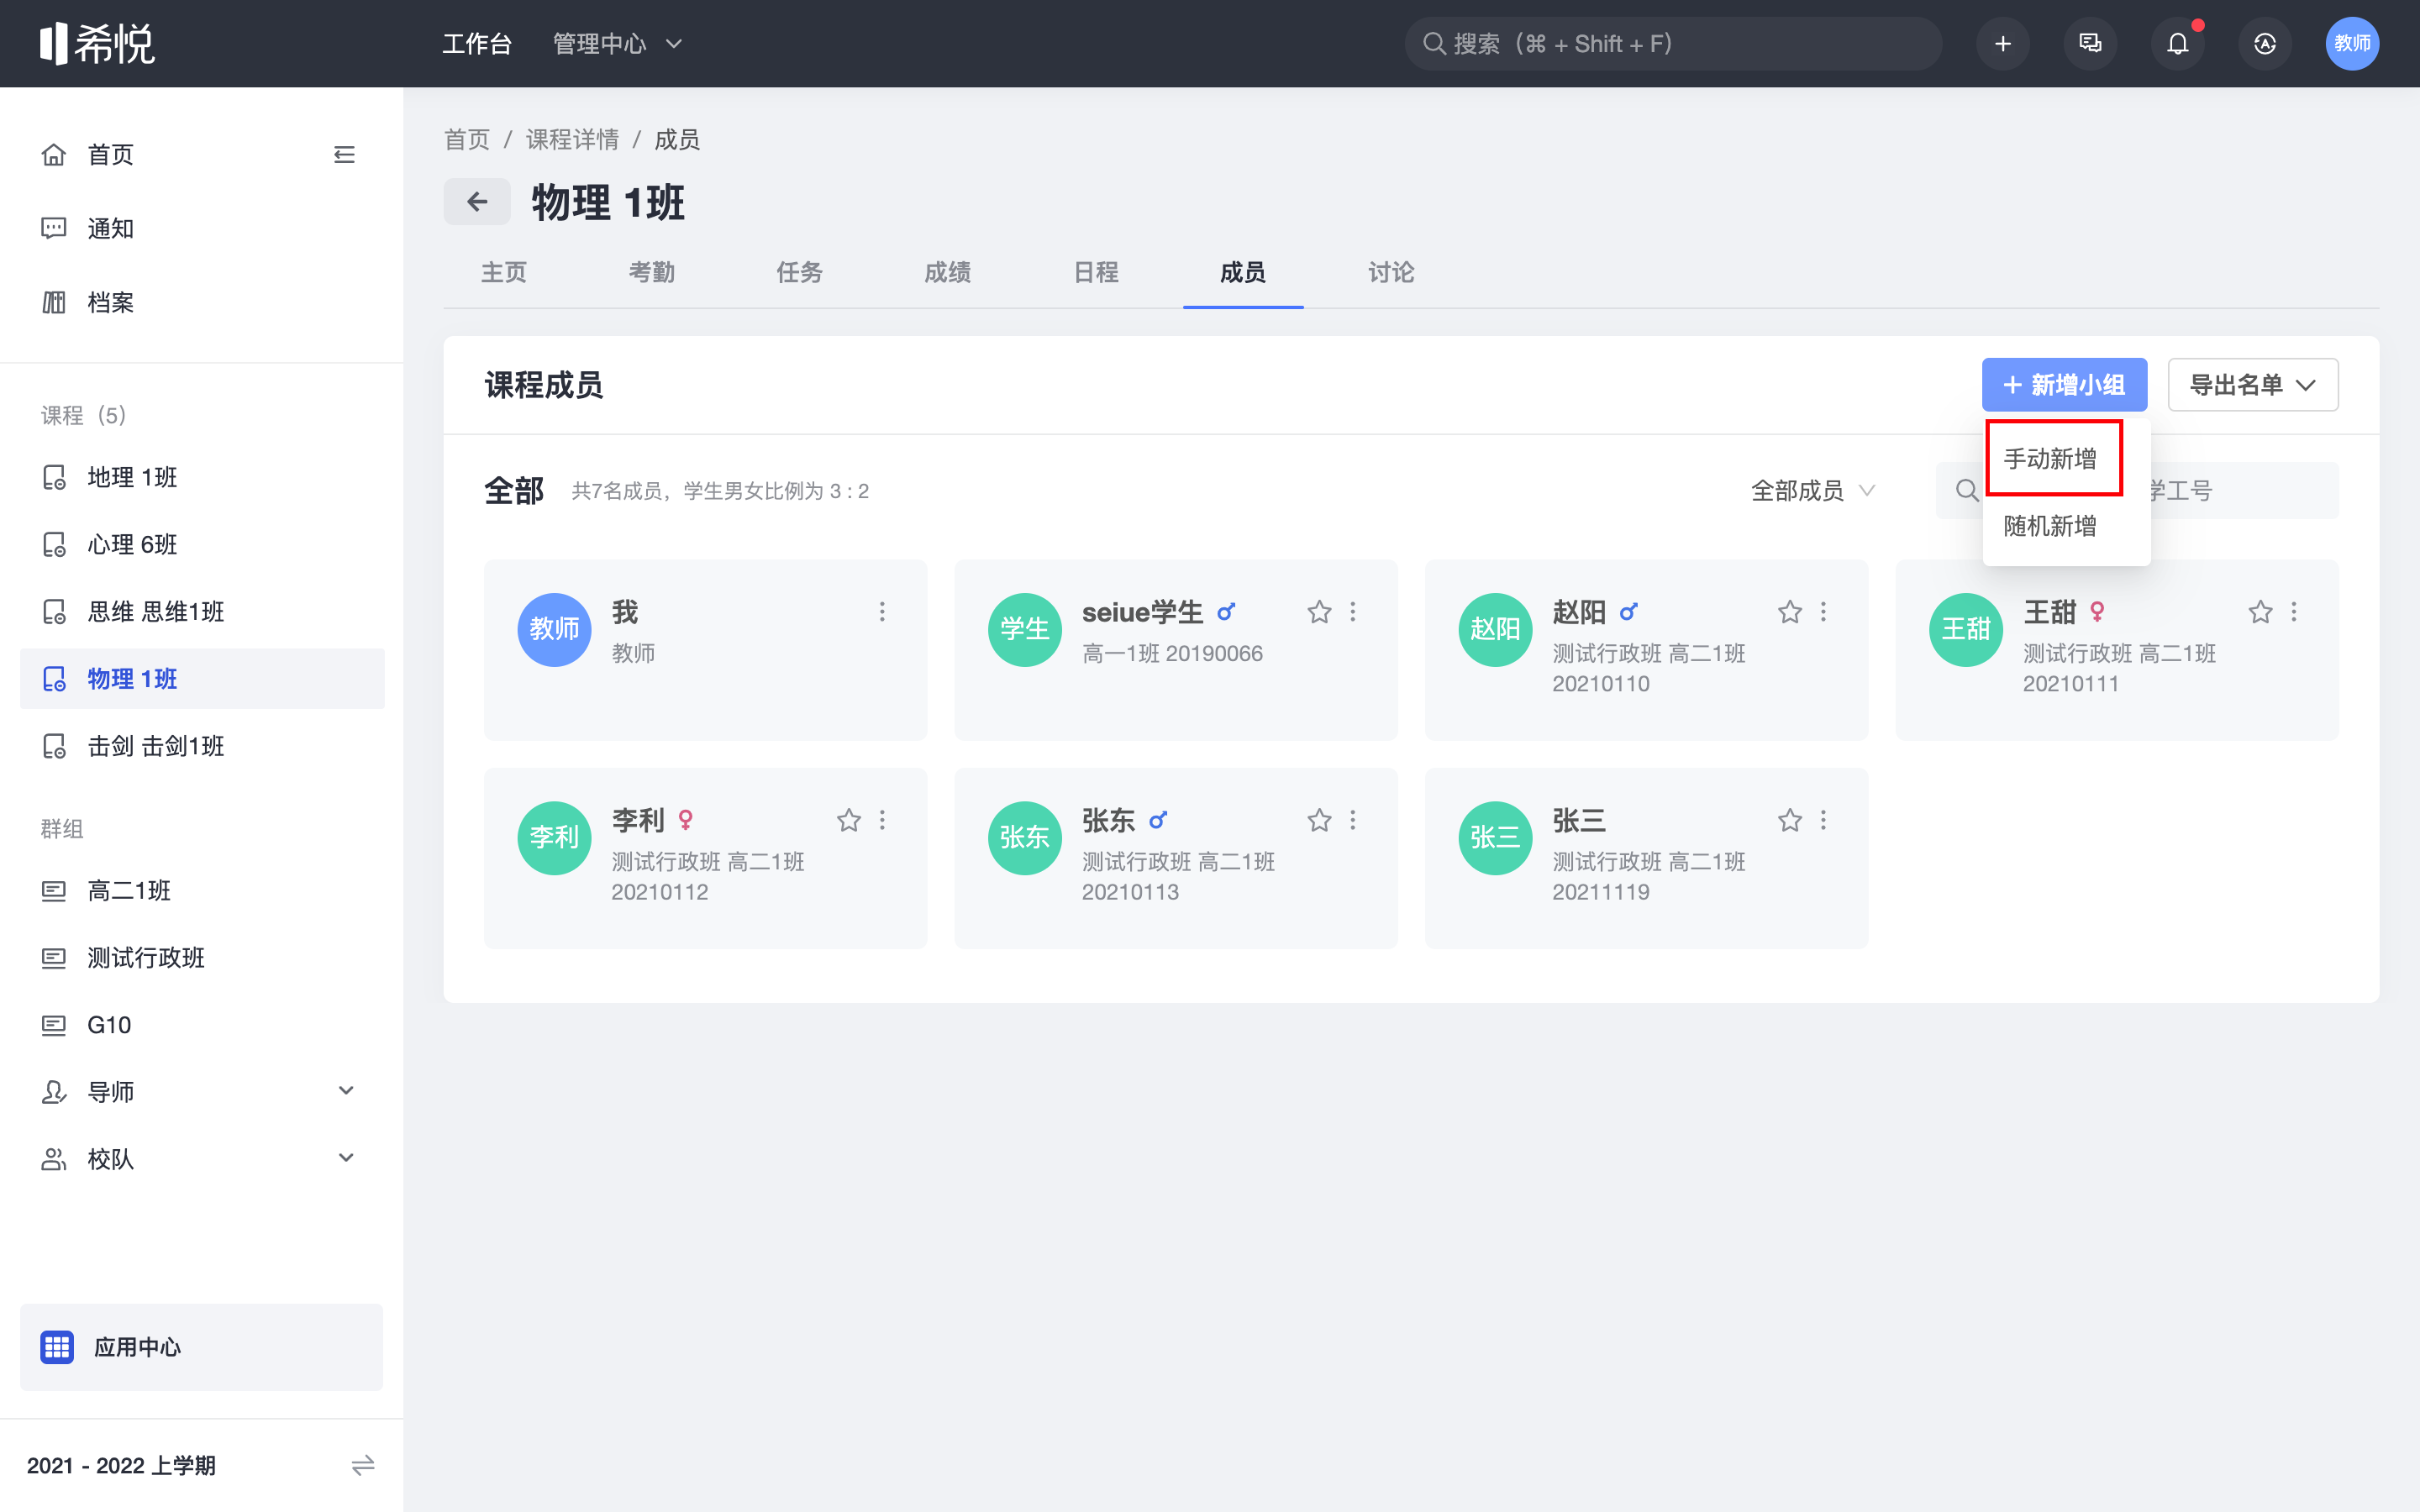2420x1512 pixels.
Task: Switch to the 日程 tab
Action: click(x=1095, y=272)
